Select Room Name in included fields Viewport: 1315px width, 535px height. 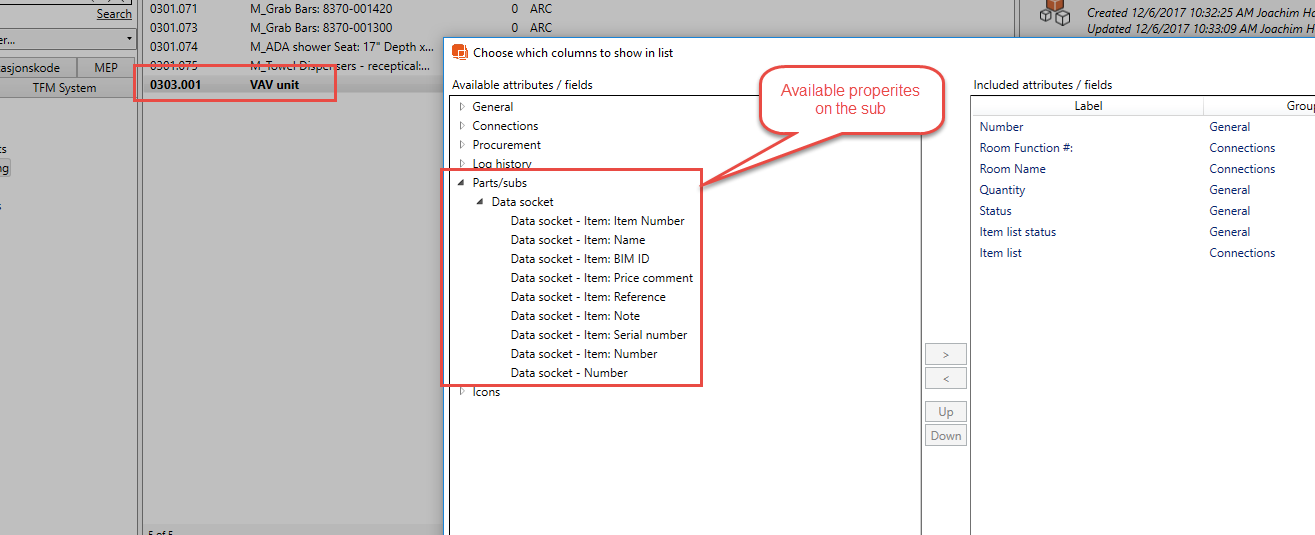pyautogui.click(x=1015, y=169)
